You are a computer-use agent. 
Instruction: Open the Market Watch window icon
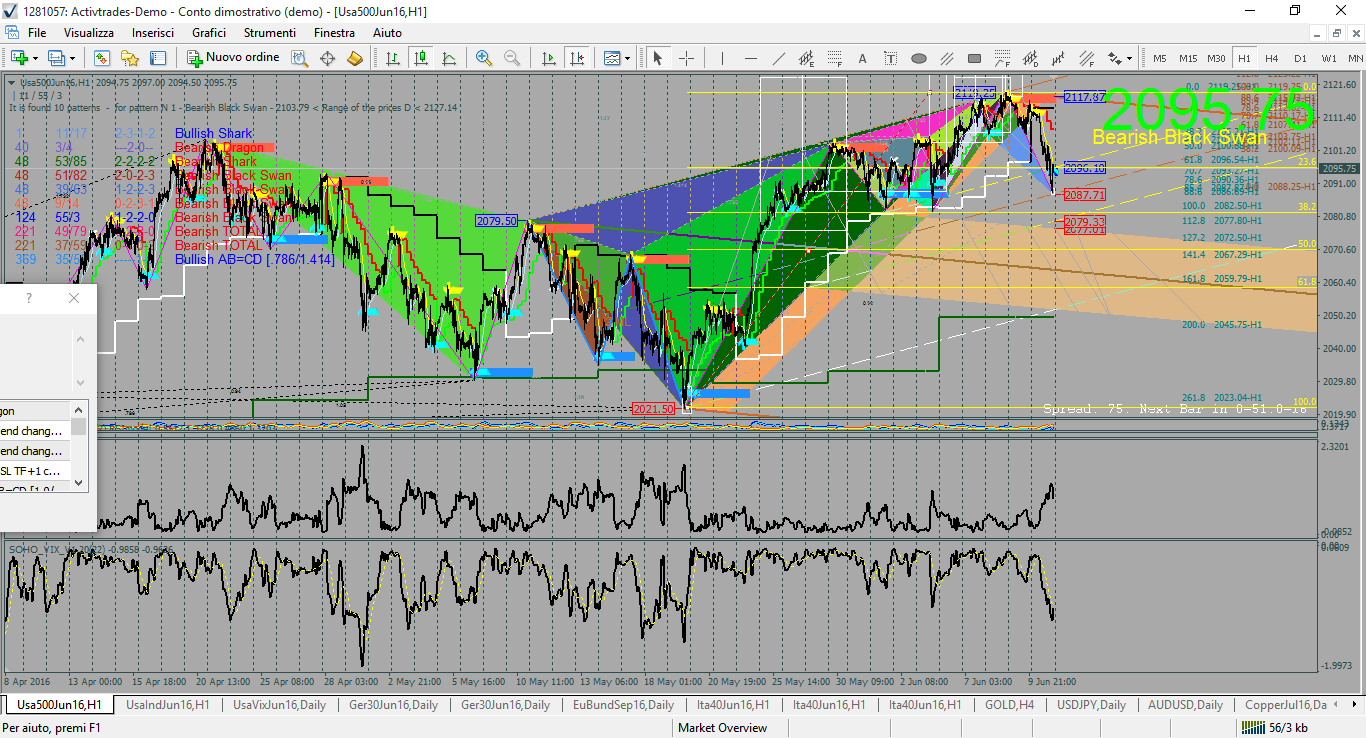click(x=102, y=58)
